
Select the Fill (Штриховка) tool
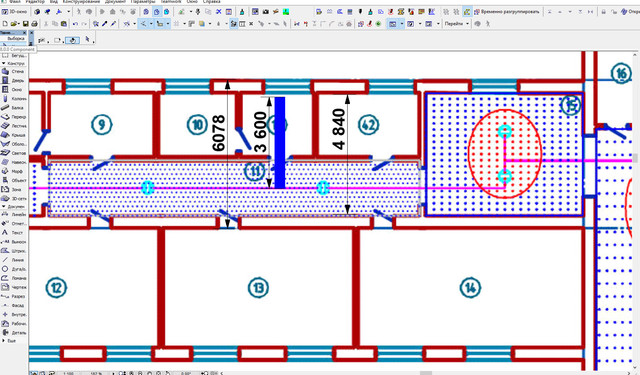coord(13,251)
